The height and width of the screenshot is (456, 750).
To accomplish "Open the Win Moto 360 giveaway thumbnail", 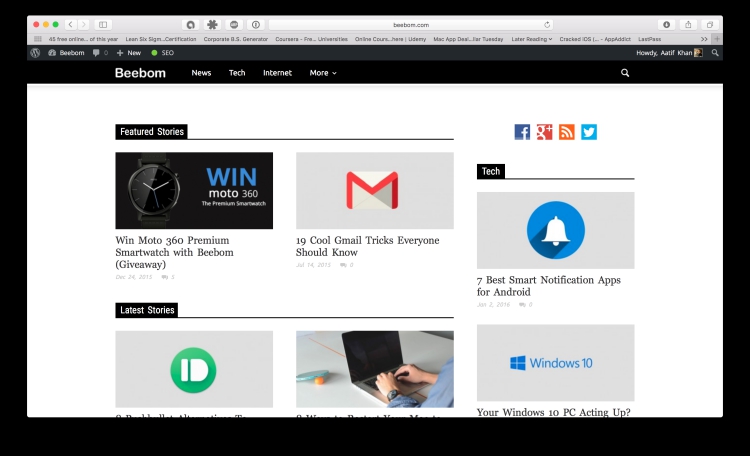I will click(194, 190).
